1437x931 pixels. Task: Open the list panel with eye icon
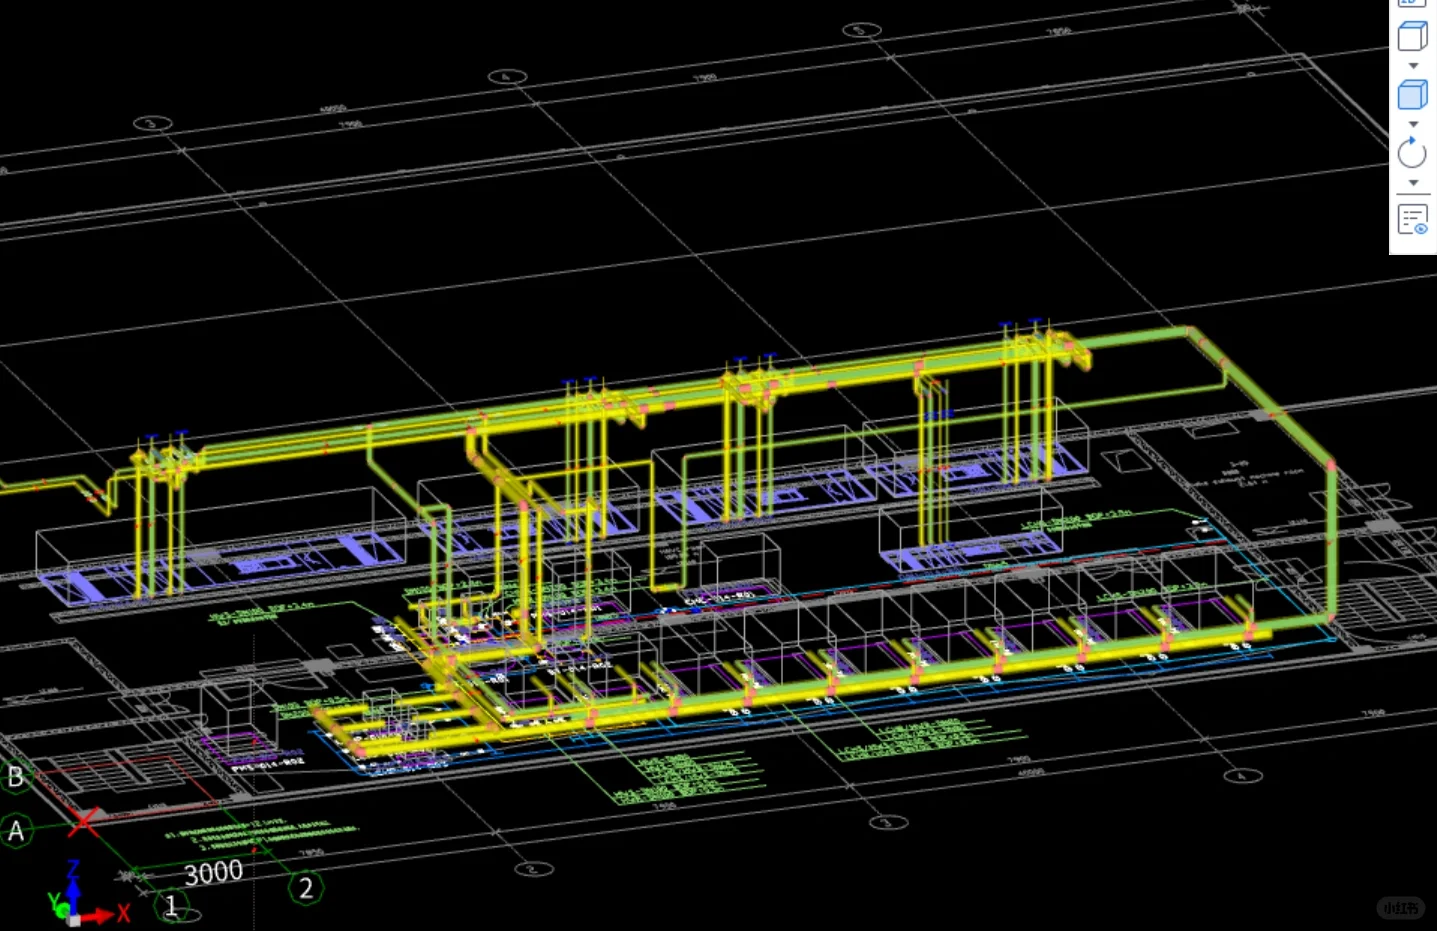tap(1412, 219)
